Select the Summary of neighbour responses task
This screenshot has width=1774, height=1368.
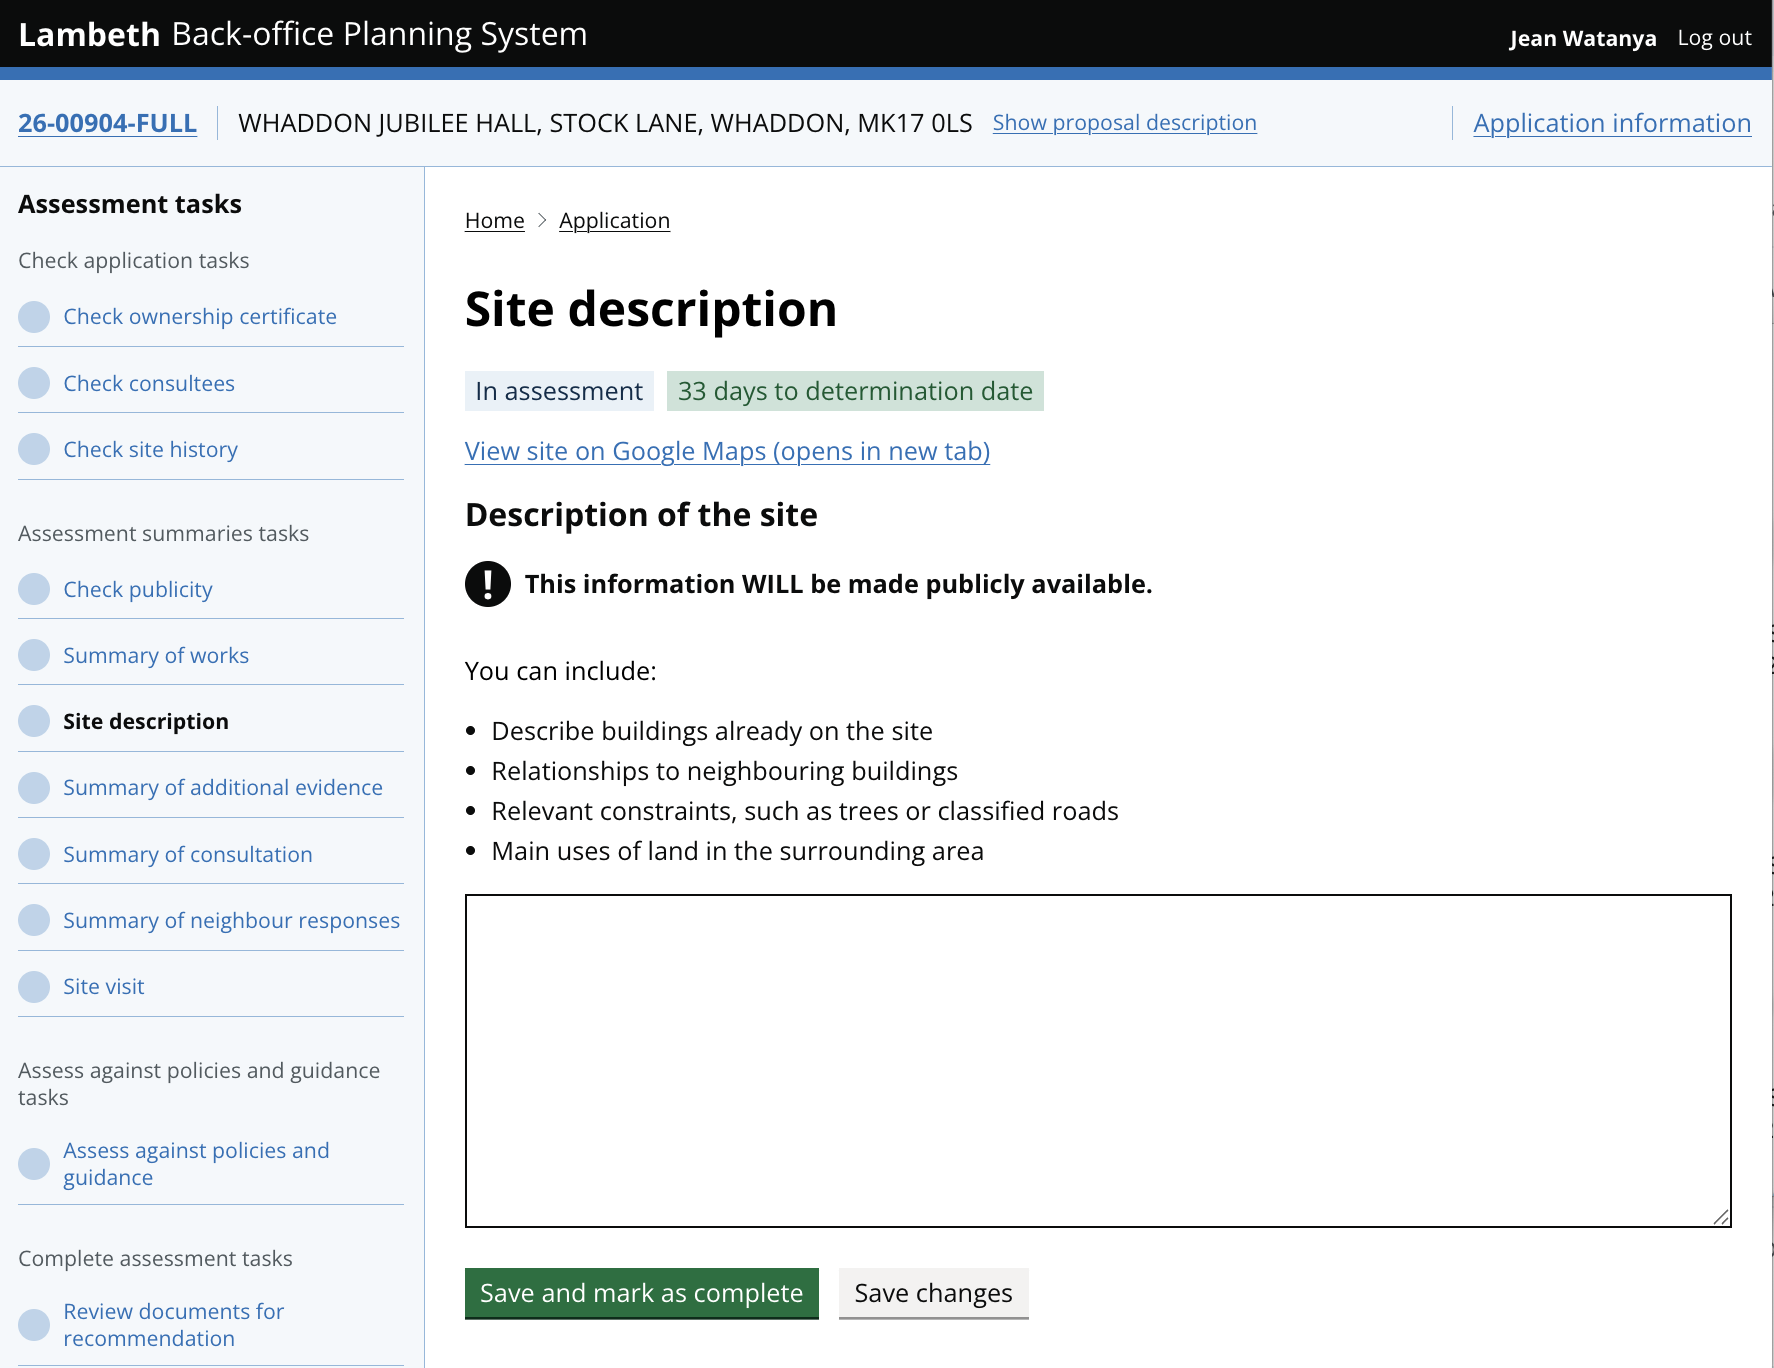(231, 919)
